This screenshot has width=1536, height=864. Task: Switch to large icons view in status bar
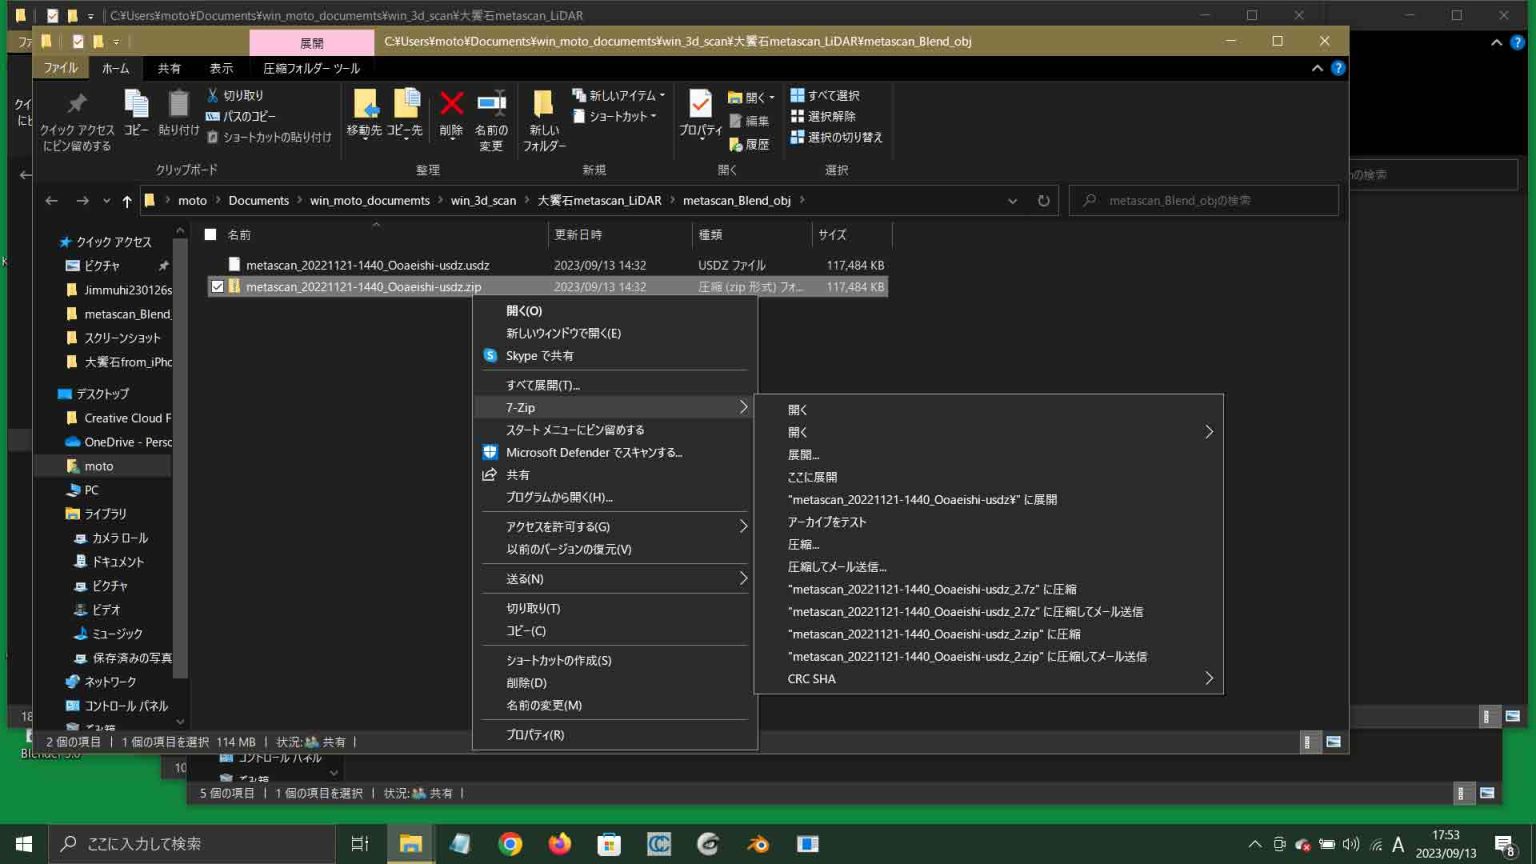click(x=1336, y=742)
